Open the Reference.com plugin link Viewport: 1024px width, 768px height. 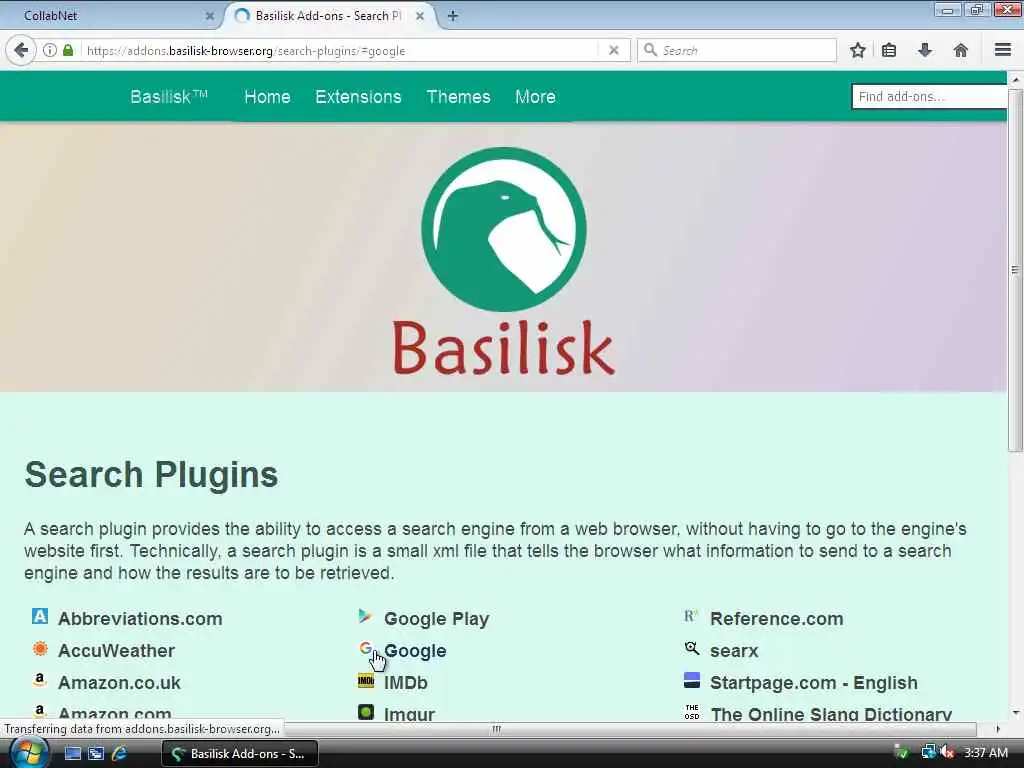click(776, 618)
